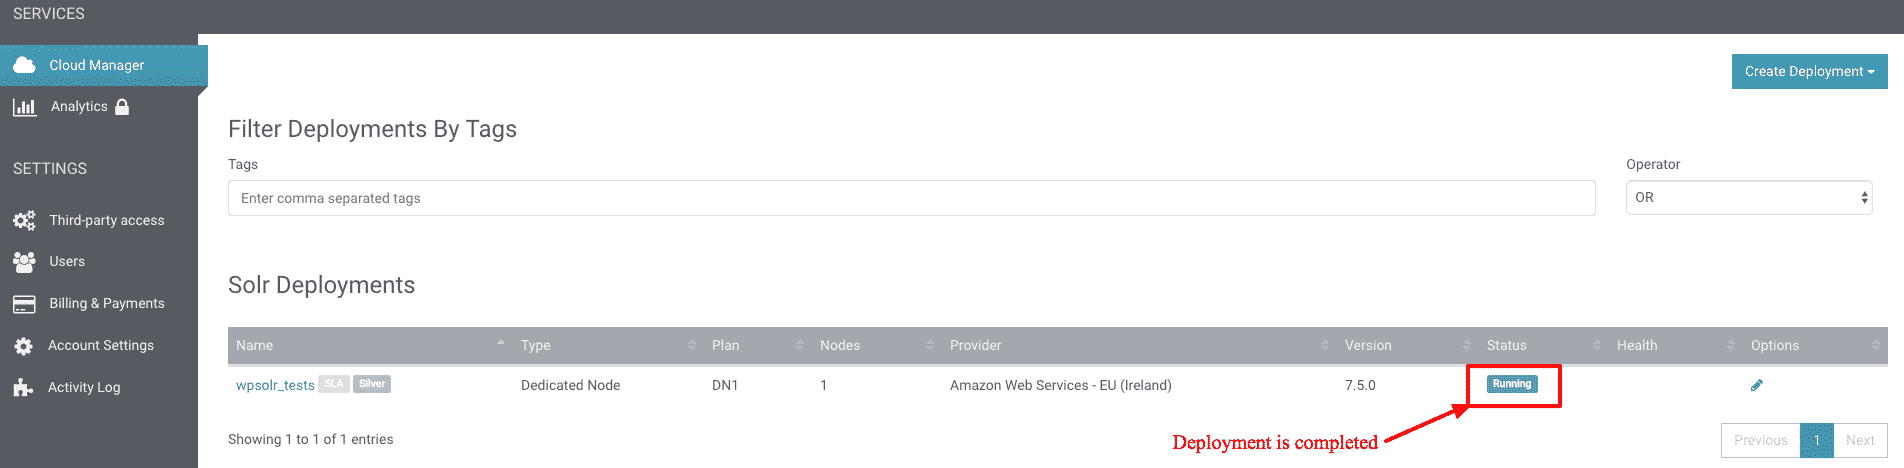
Task: Focus the comma separated tags field
Action: tap(912, 198)
